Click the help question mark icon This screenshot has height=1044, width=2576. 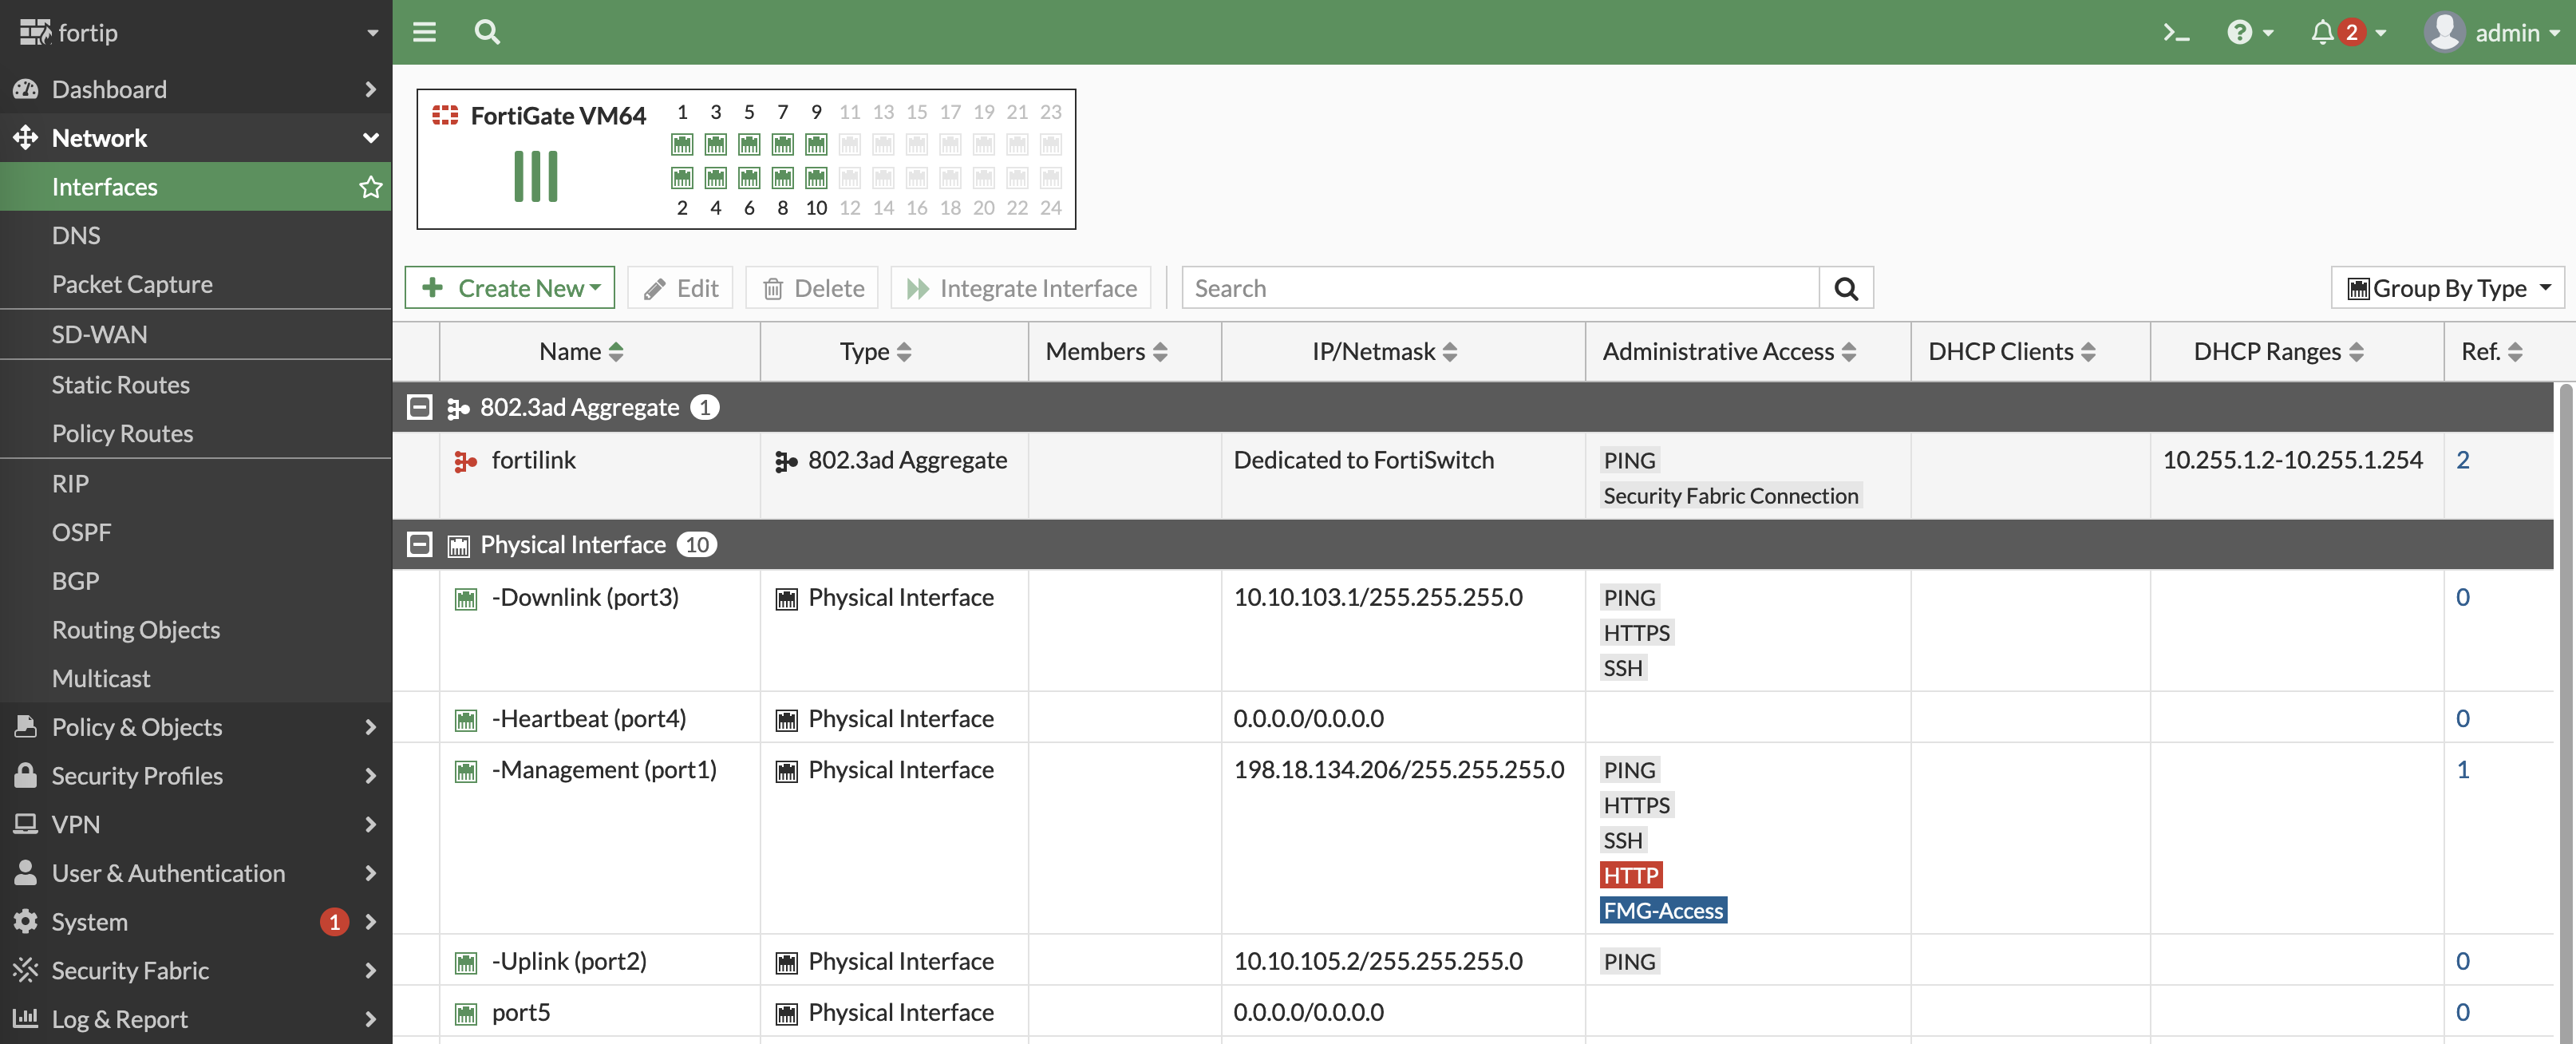[2239, 33]
